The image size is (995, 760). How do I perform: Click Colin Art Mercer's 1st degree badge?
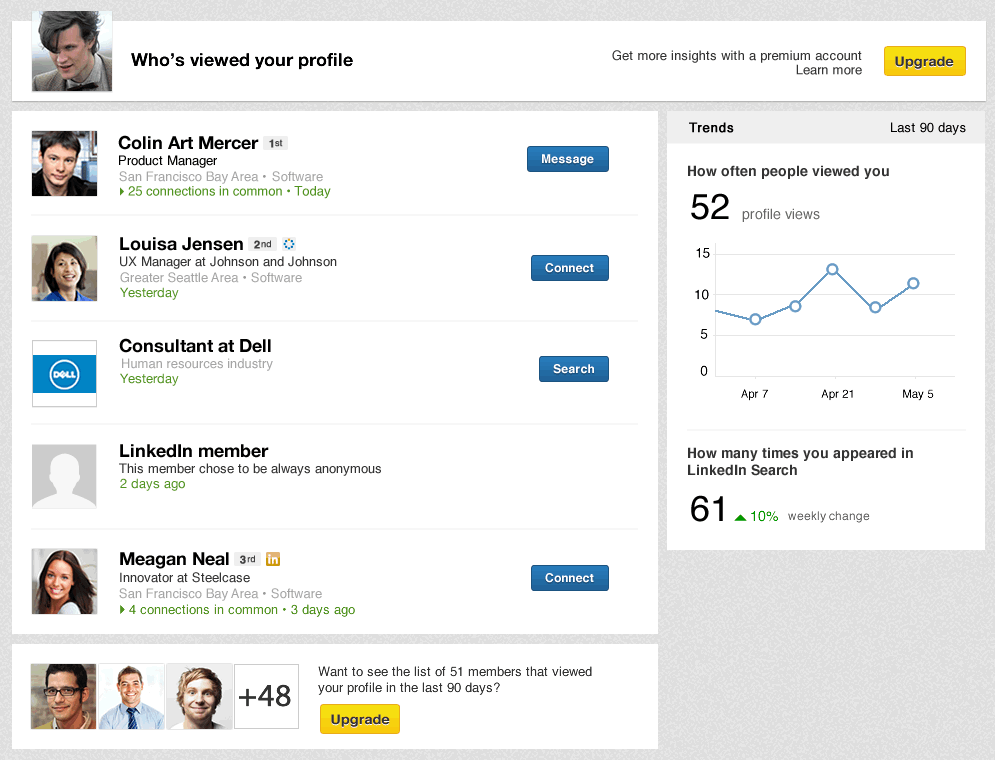click(x=274, y=142)
